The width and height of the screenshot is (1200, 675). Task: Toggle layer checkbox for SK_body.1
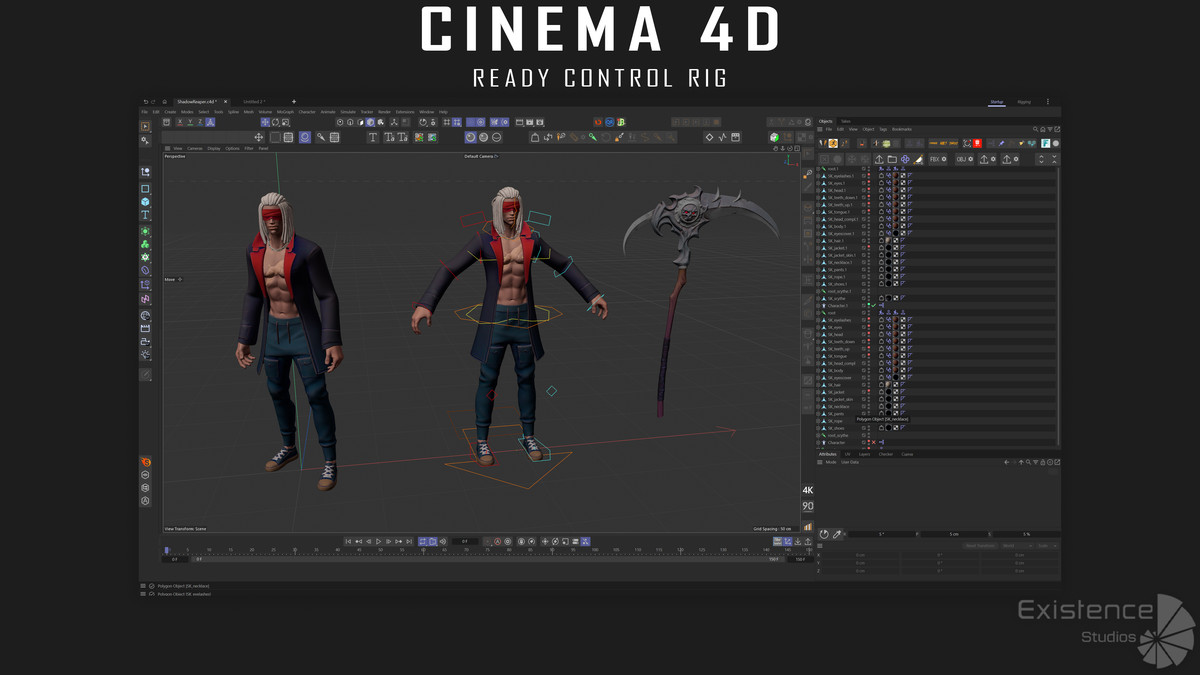(864, 226)
